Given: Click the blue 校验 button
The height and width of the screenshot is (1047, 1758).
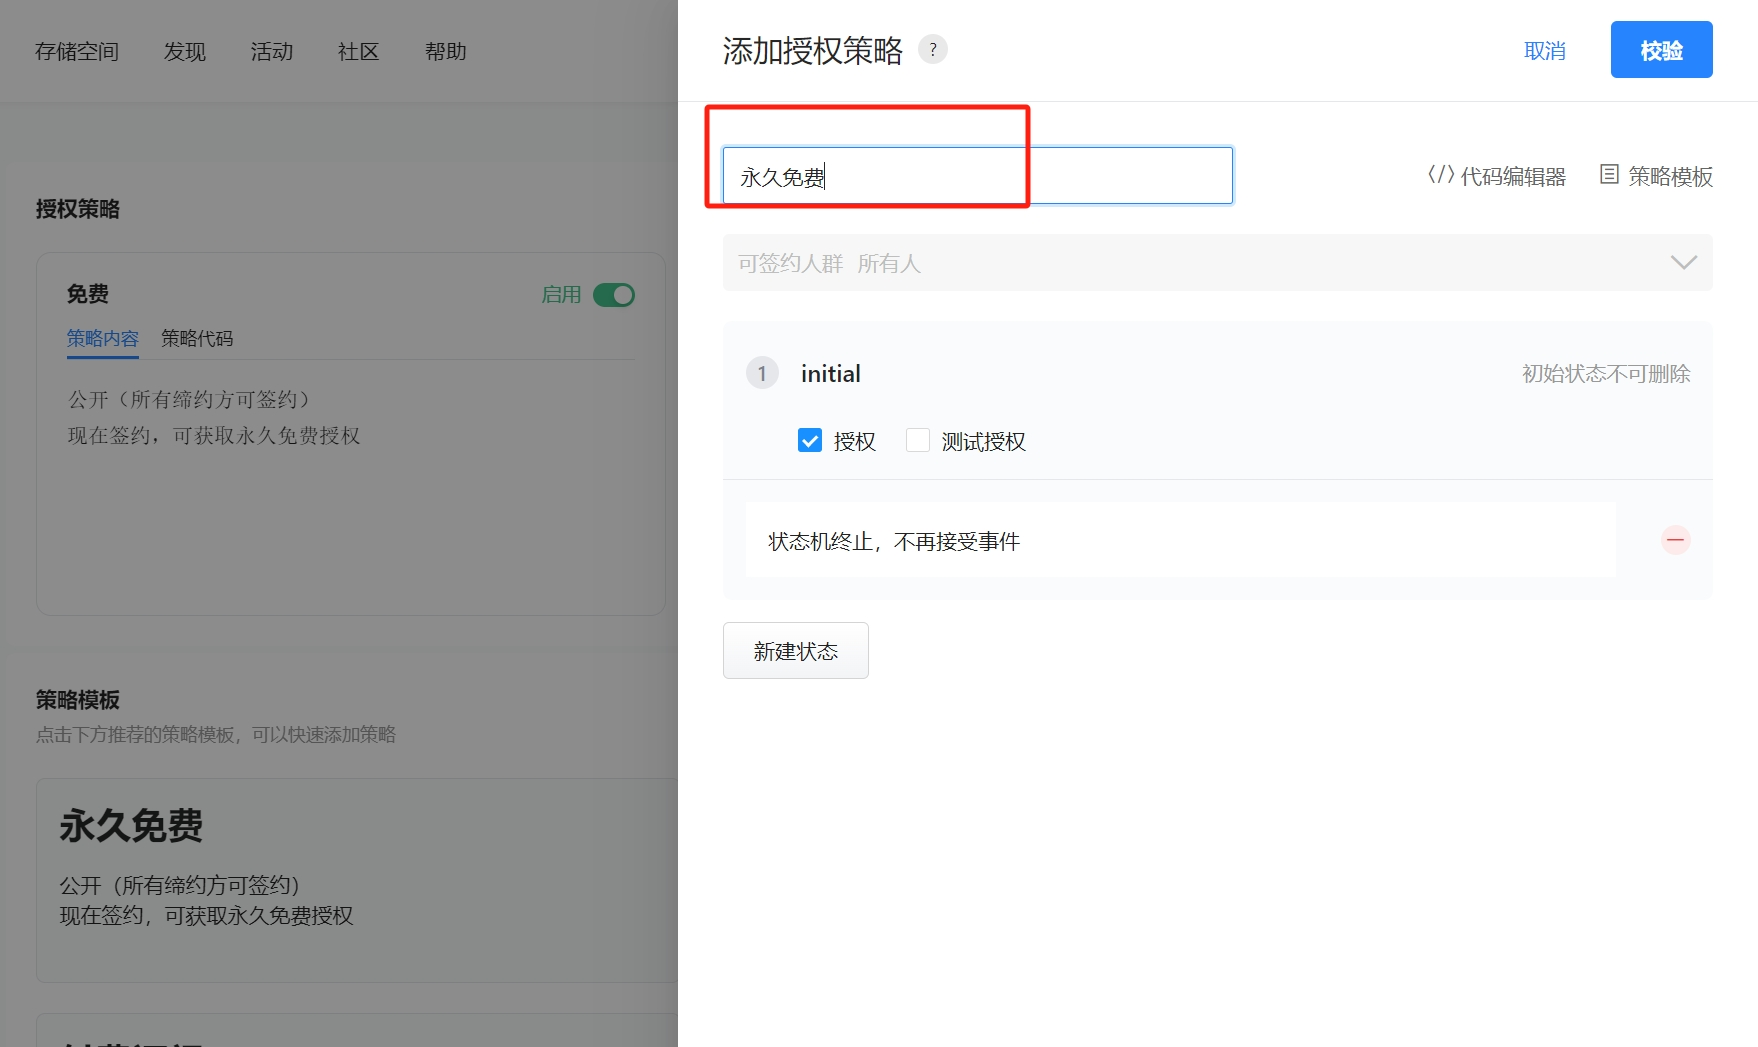Looking at the screenshot, I should pos(1662,50).
